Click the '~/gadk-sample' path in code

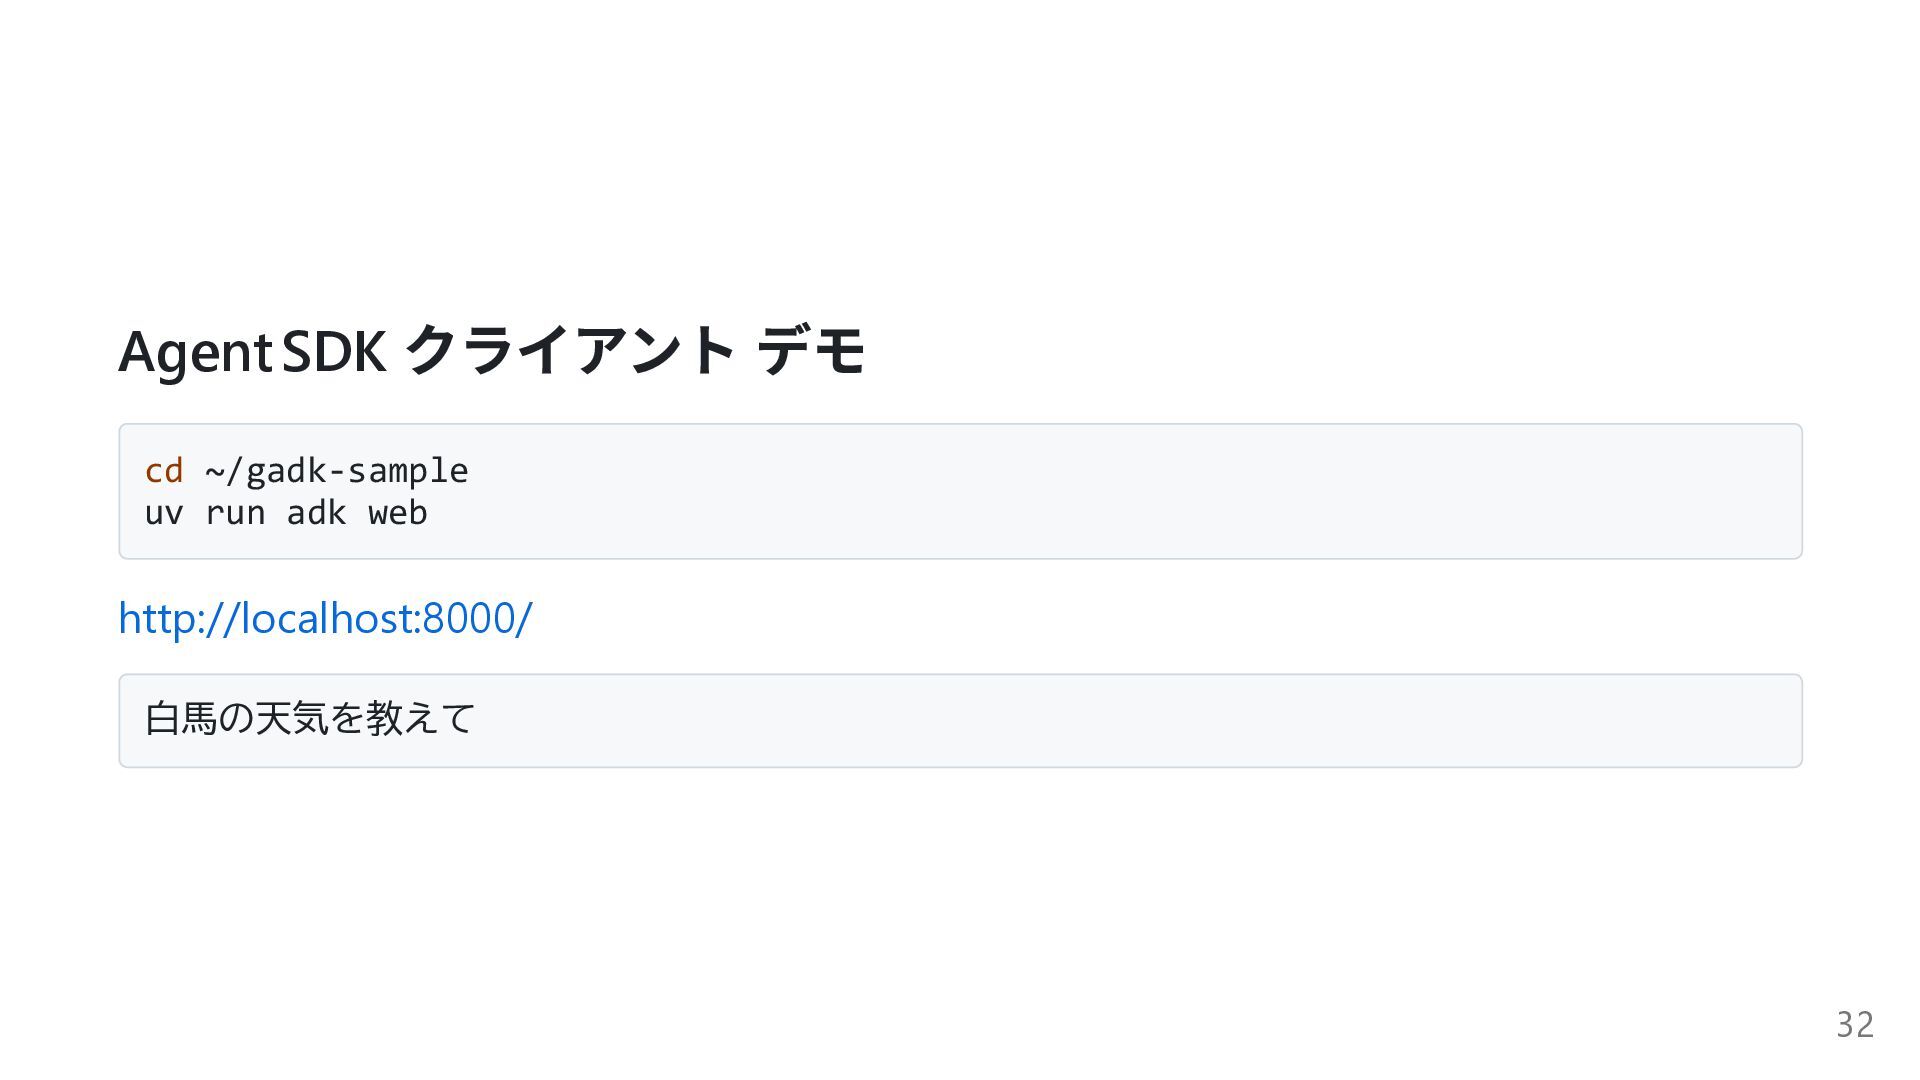coord(336,471)
